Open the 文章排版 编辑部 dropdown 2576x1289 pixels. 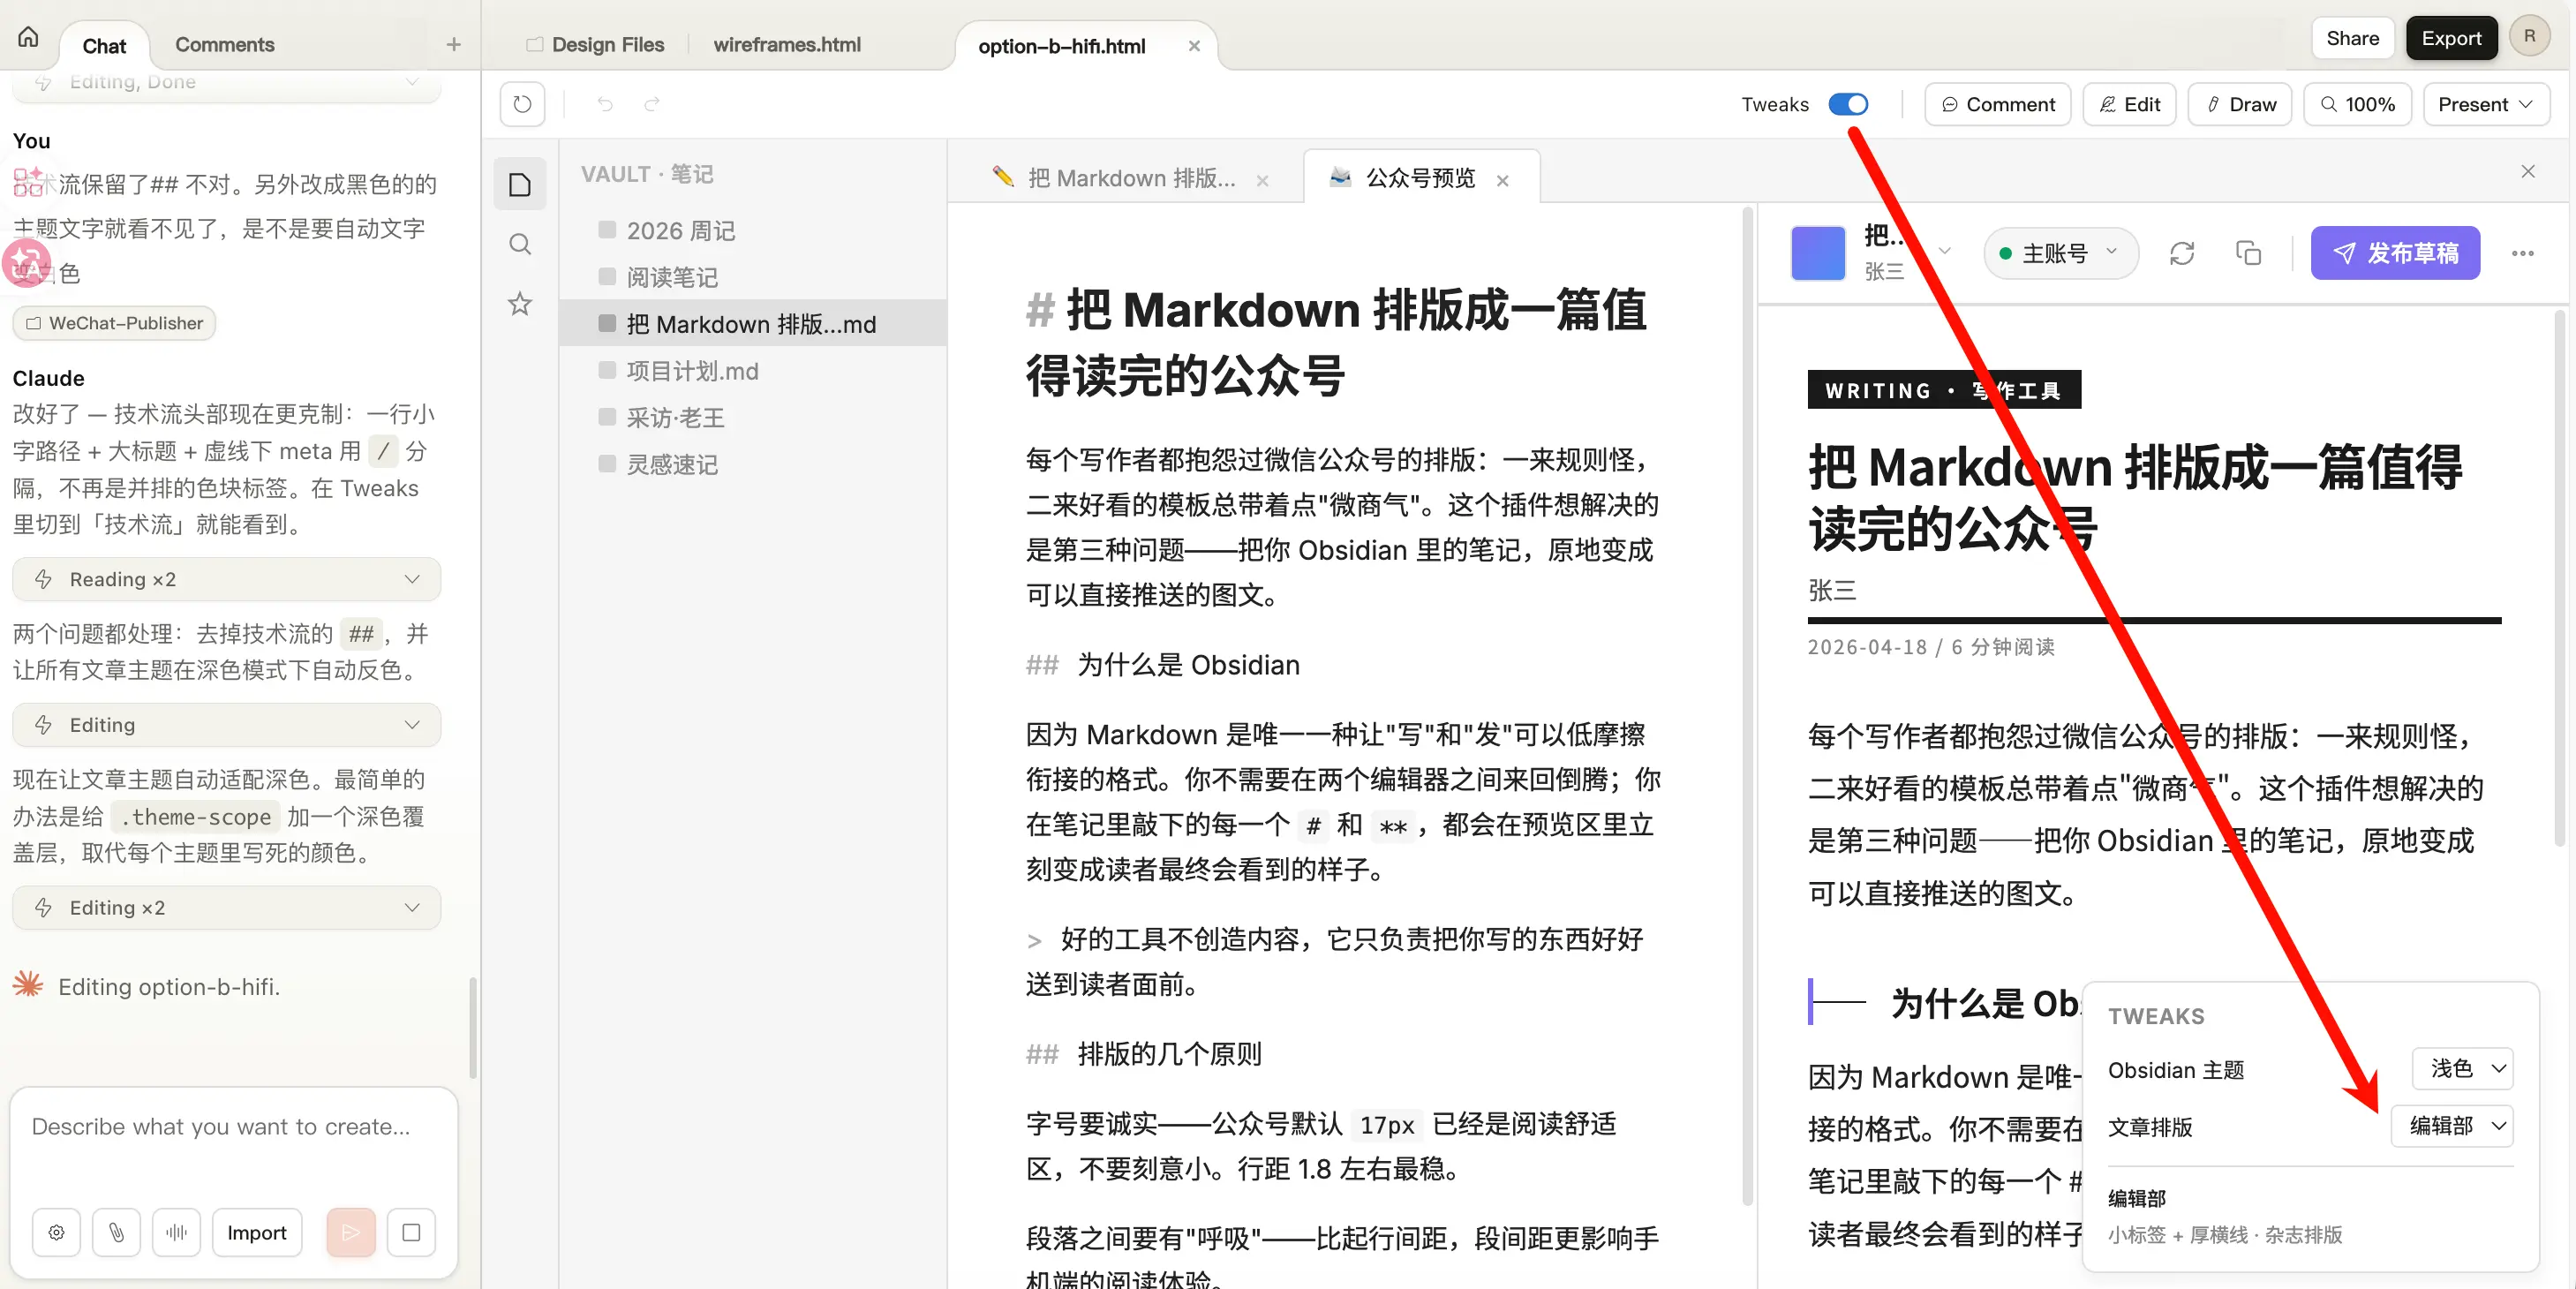tap(2452, 1126)
